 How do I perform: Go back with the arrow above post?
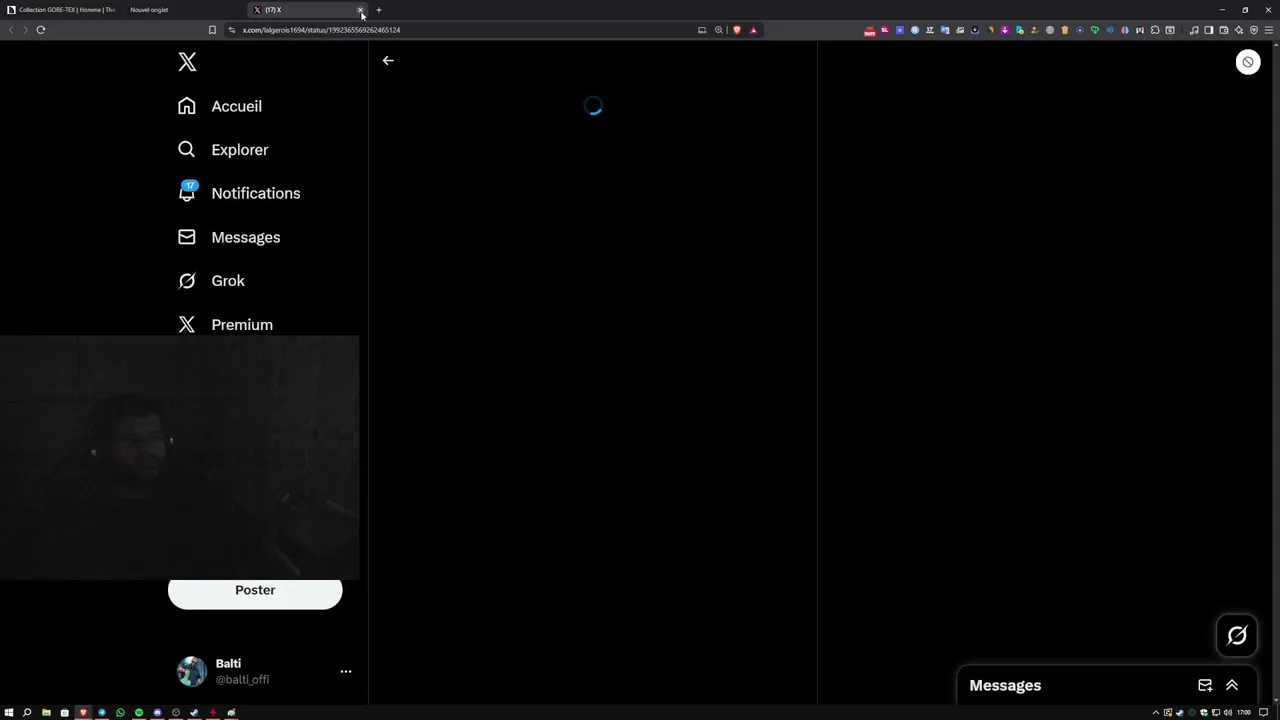coord(388,61)
